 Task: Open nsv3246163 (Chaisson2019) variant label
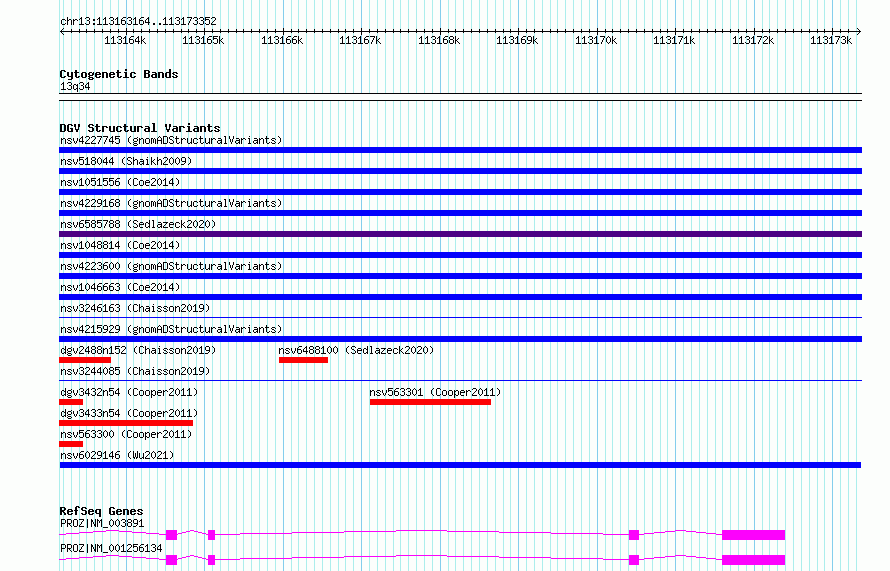click(x=135, y=308)
